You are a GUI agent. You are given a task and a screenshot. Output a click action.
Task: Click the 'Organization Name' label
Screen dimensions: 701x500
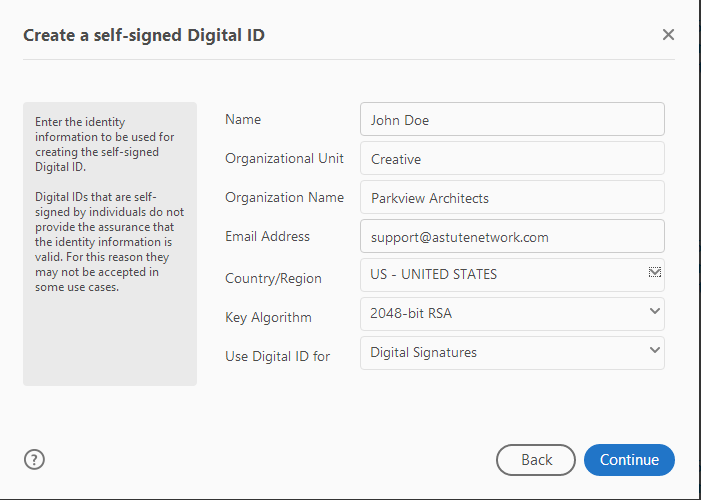(284, 197)
